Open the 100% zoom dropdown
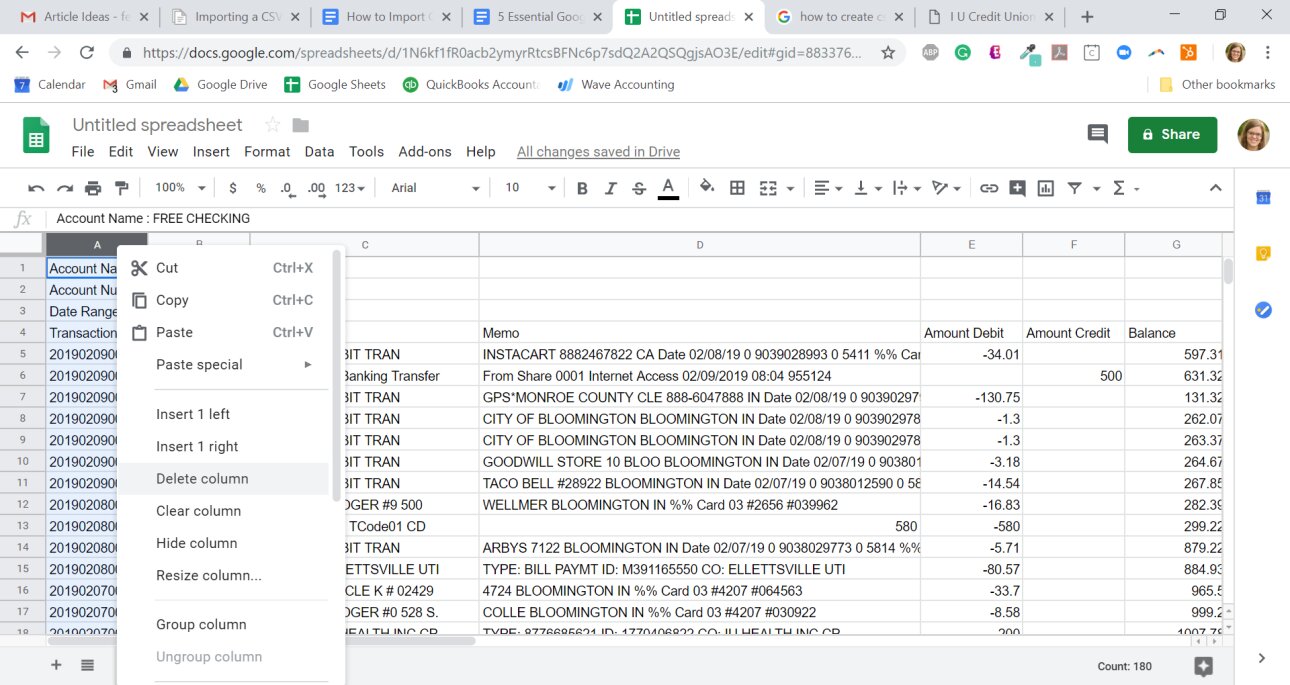 pos(178,187)
